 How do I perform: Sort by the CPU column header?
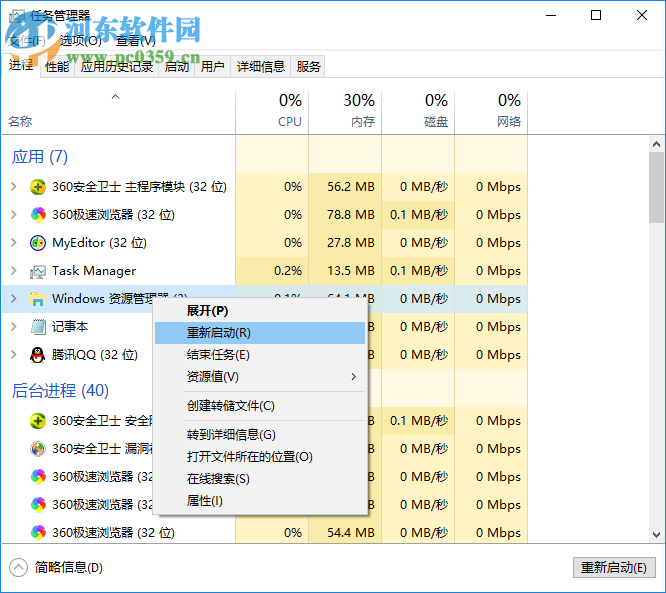pos(272,112)
